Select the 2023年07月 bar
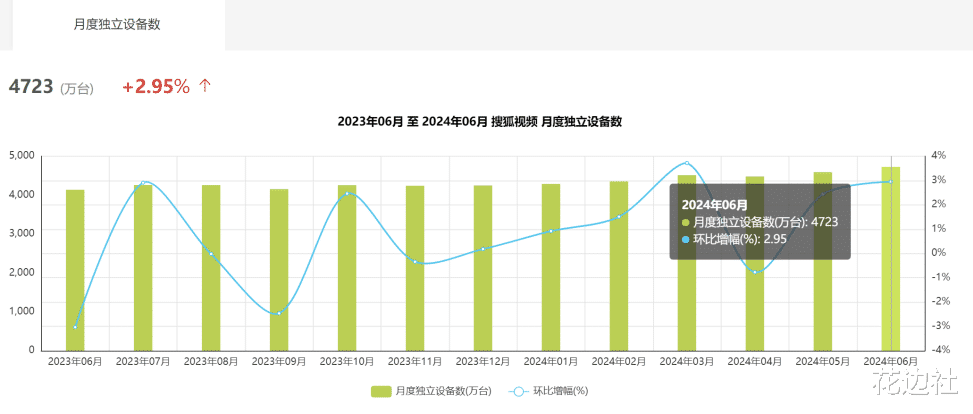Image resolution: width=973 pixels, height=414 pixels. [x=143, y=268]
